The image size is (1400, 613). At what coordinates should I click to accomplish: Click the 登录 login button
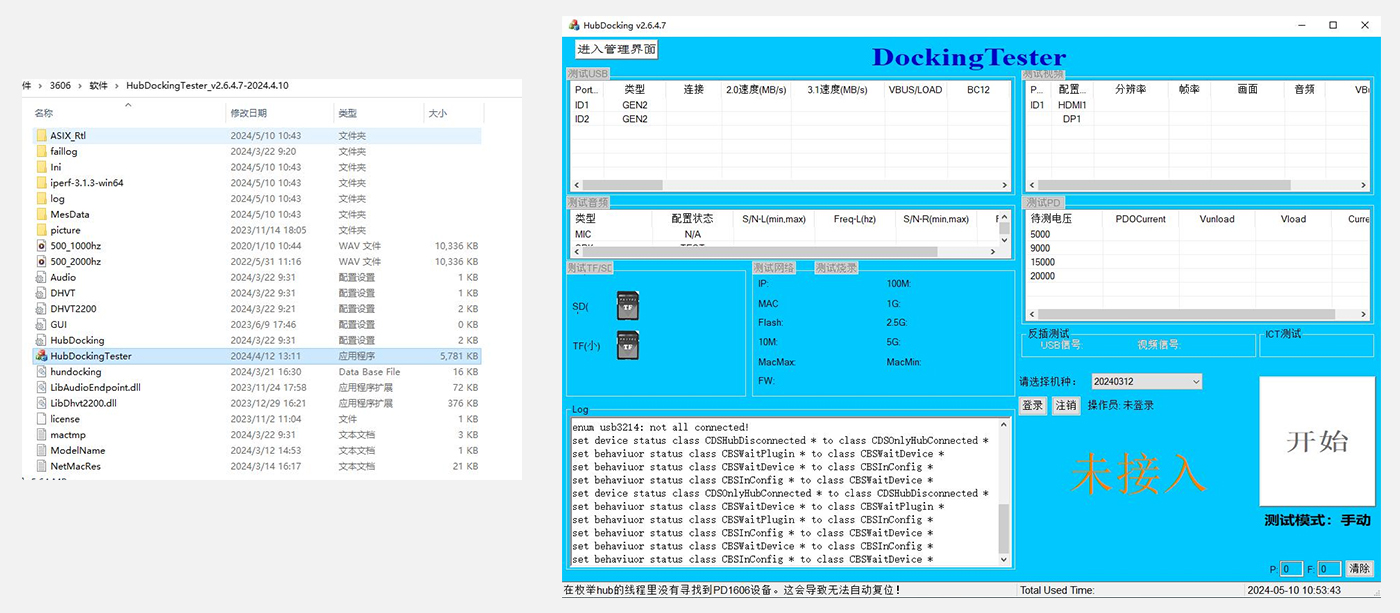pyautogui.click(x=1032, y=405)
